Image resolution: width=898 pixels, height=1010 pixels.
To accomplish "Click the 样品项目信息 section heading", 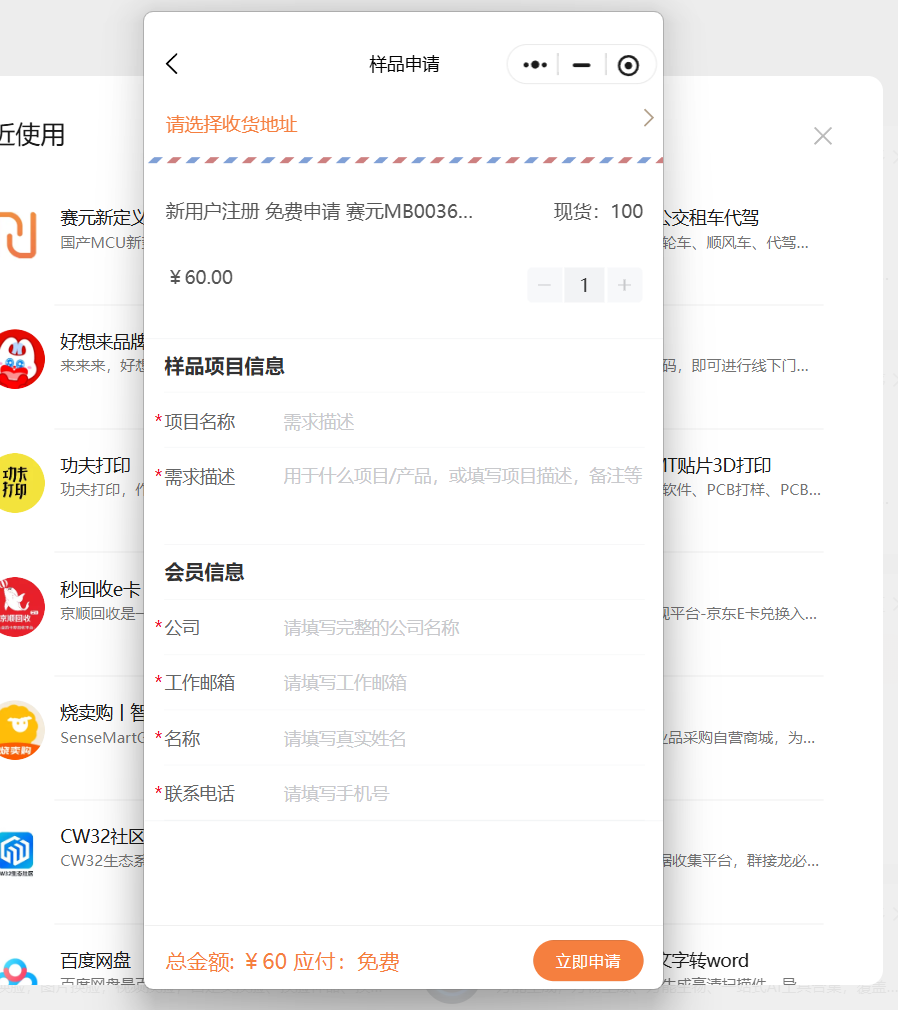I will coord(224,366).
